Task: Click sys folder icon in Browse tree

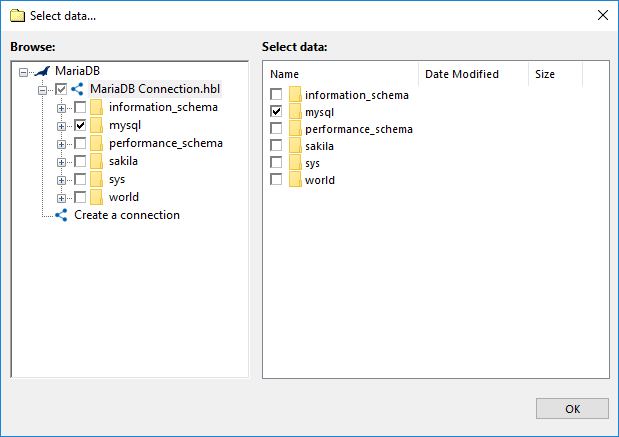Action: click(96, 180)
